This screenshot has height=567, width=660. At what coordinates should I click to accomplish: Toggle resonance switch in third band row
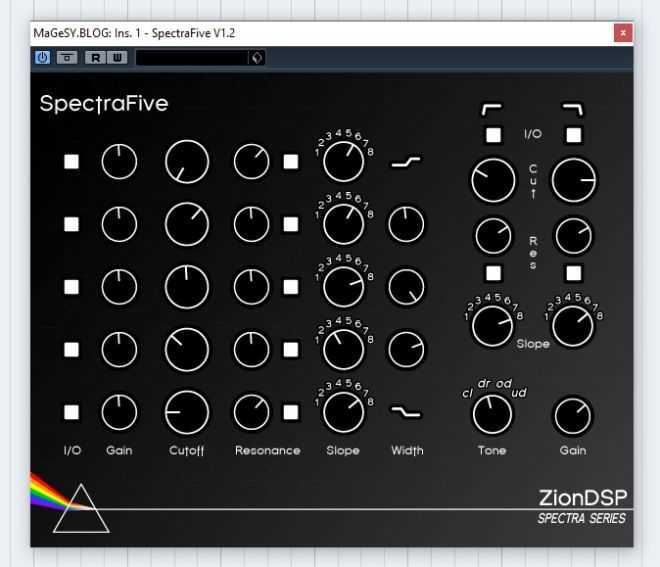[291, 287]
